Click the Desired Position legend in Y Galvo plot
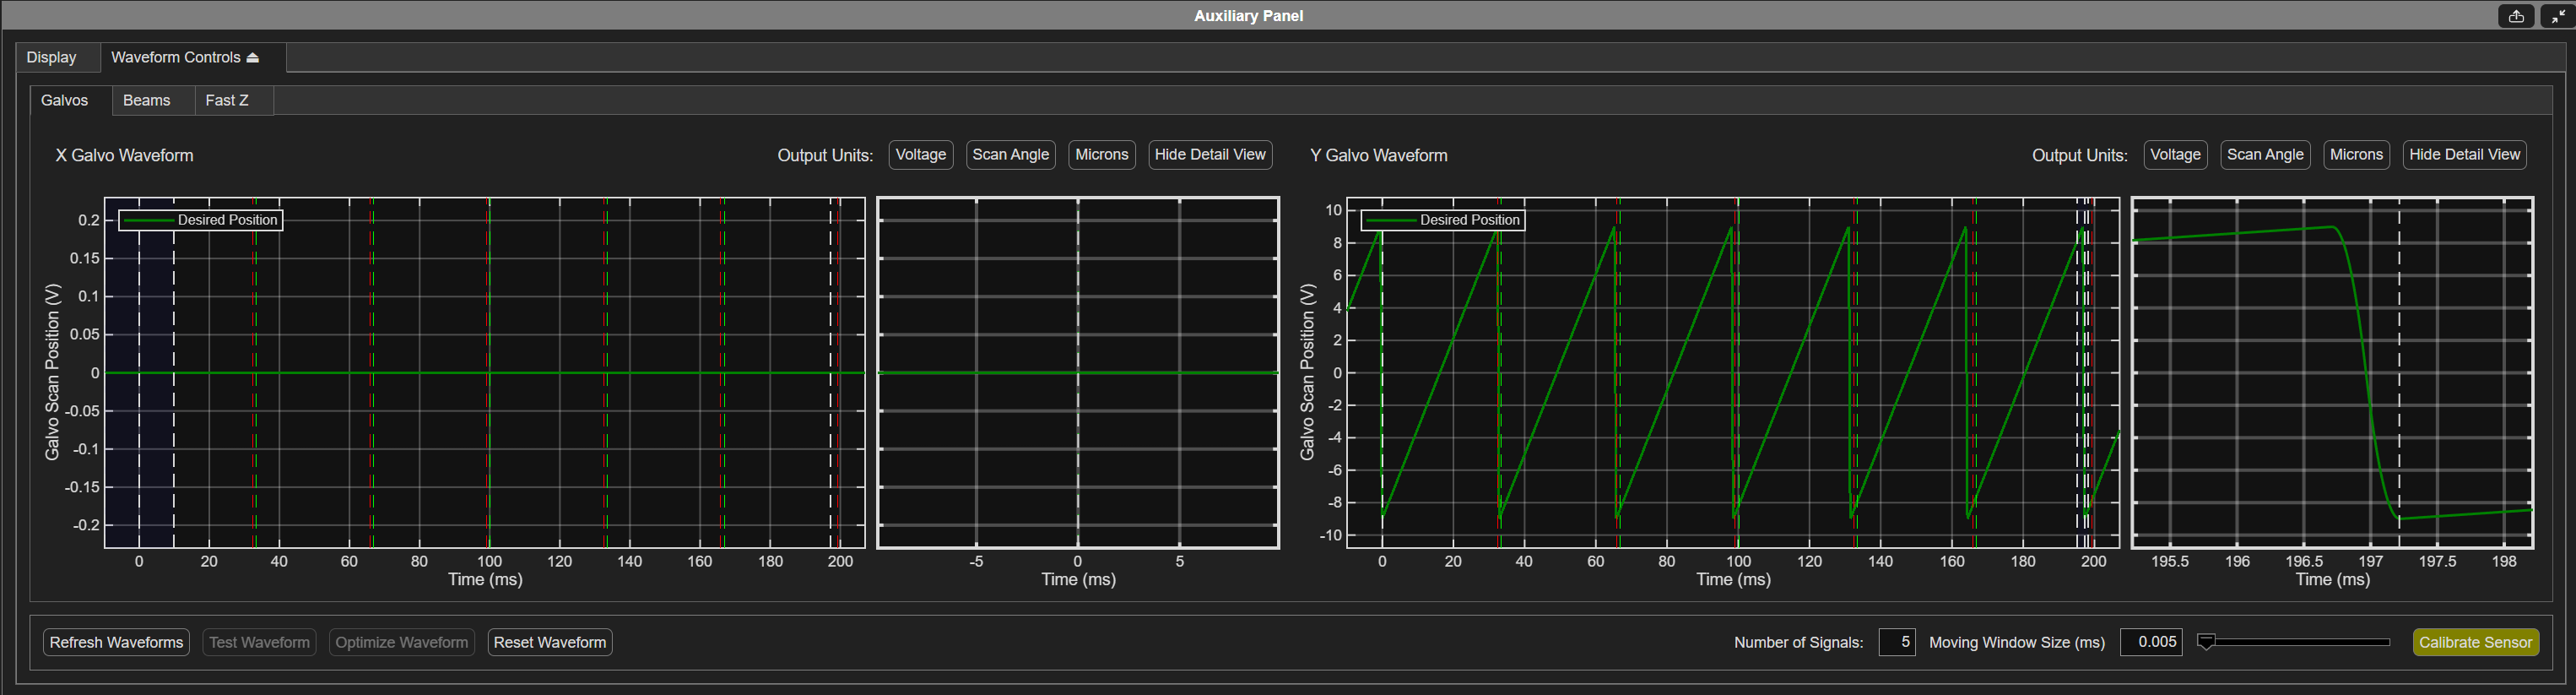The width and height of the screenshot is (2576, 695). point(1443,220)
